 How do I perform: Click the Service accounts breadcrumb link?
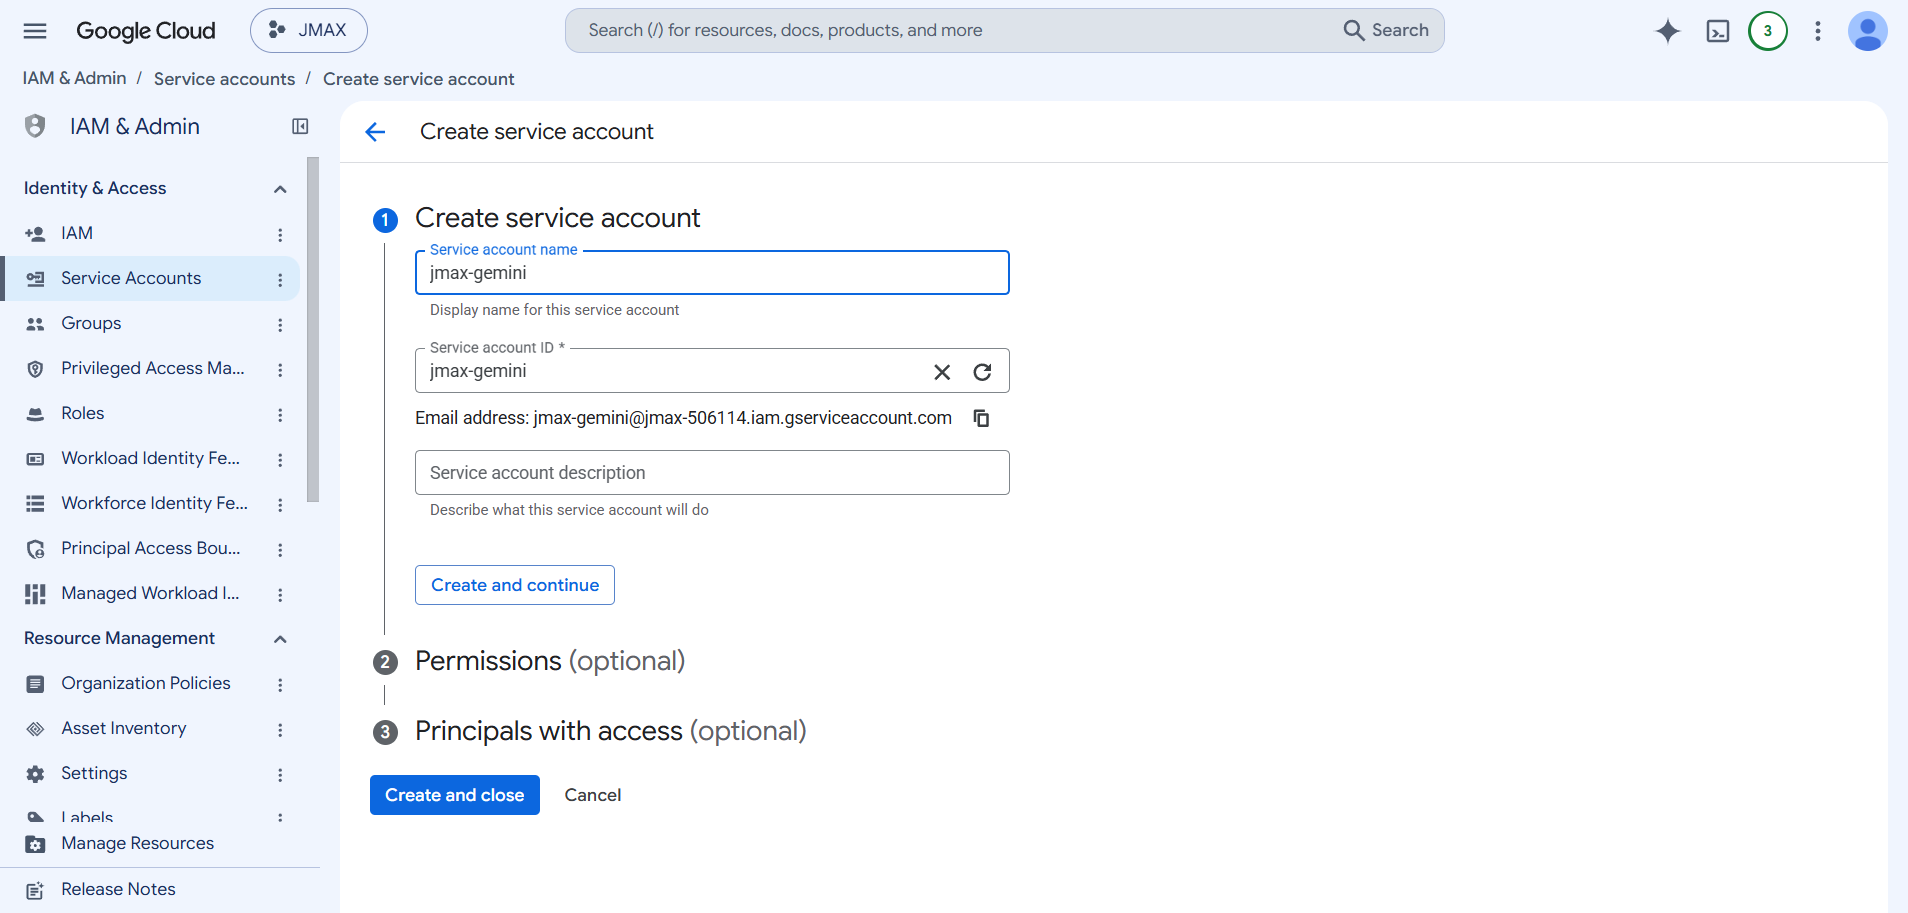[x=224, y=79]
